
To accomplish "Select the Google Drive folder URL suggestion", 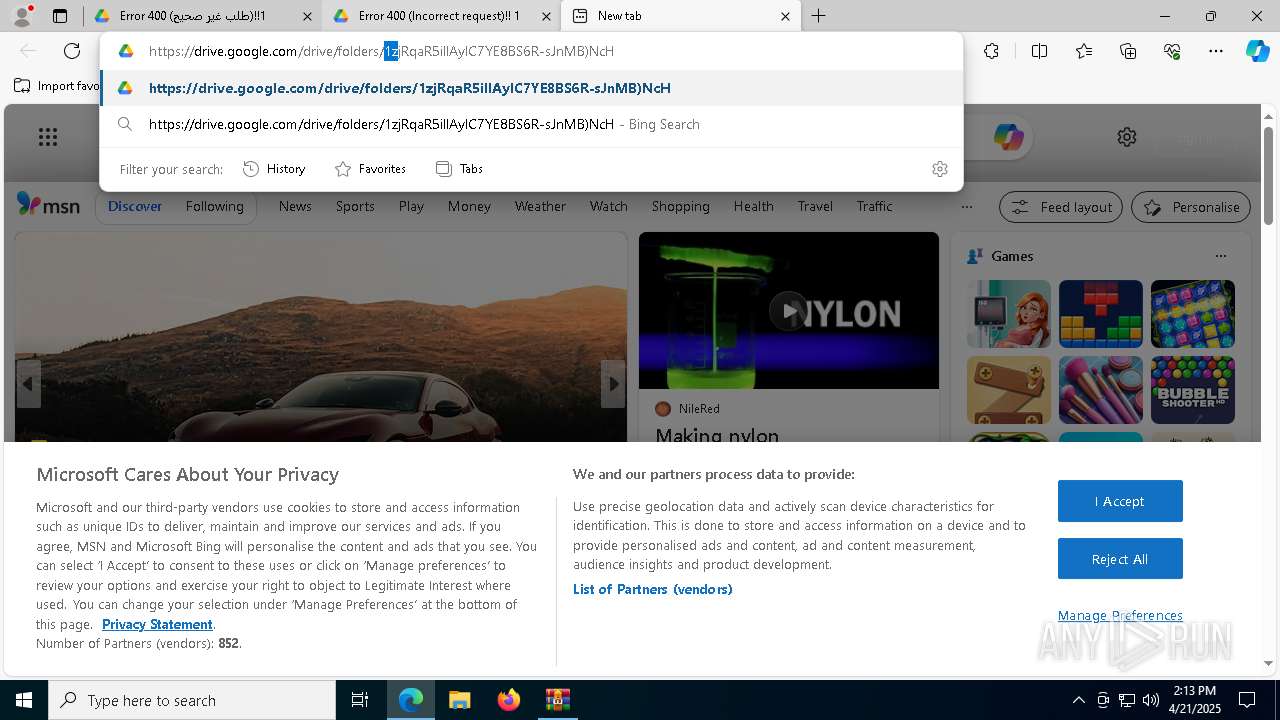I will click(x=531, y=88).
